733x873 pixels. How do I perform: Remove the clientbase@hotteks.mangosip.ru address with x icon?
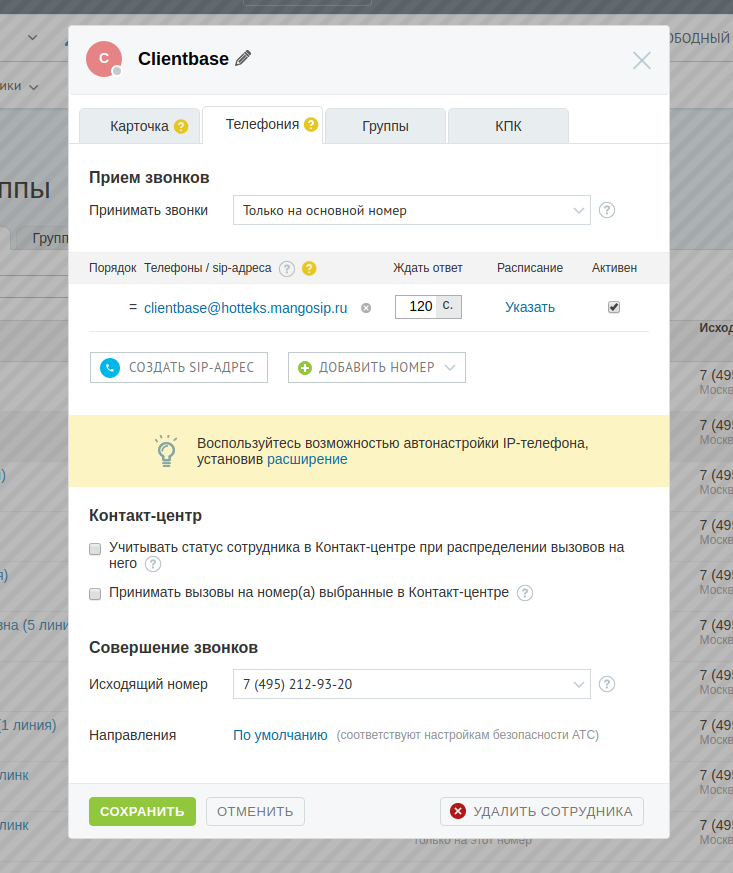pos(366,308)
